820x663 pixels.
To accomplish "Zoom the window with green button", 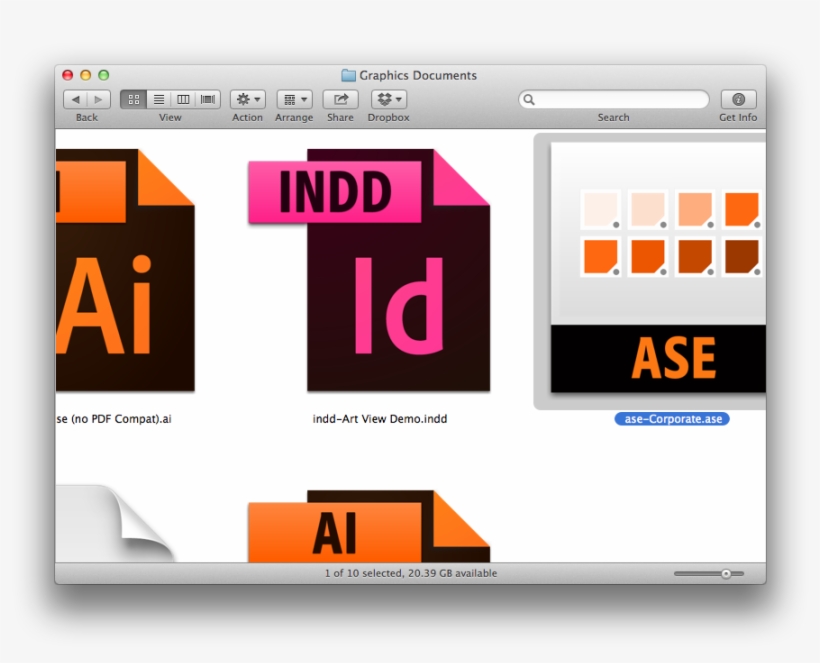I will [x=104, y=75].
